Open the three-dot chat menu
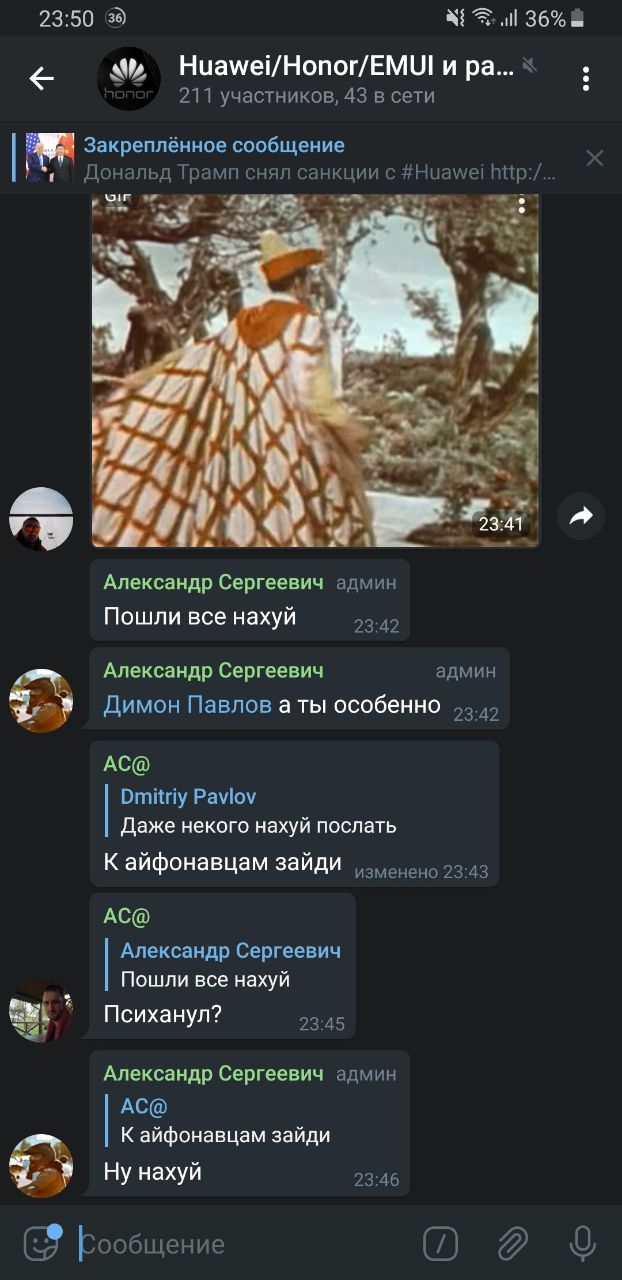 tap(586, 79)
